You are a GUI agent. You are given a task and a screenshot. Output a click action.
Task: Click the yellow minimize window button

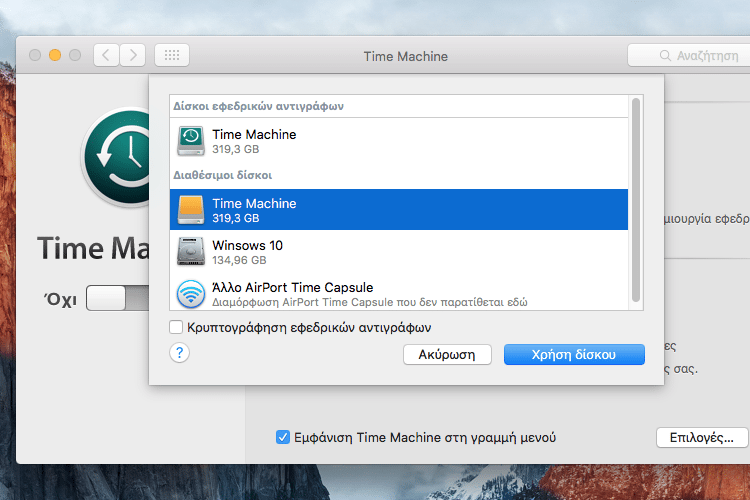point(55,55)
